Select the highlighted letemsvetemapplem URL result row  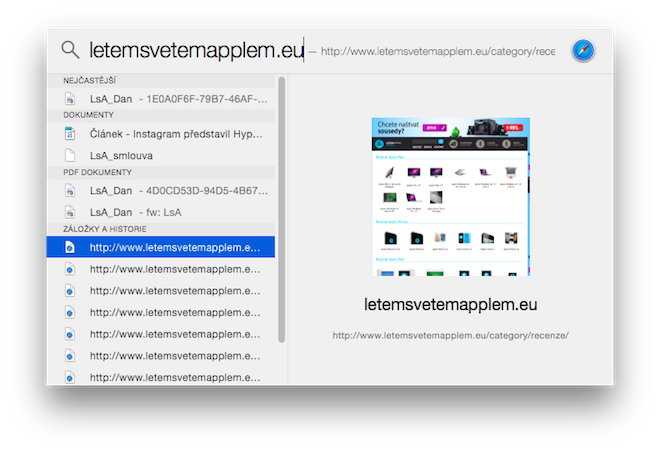tap(161, 247)
